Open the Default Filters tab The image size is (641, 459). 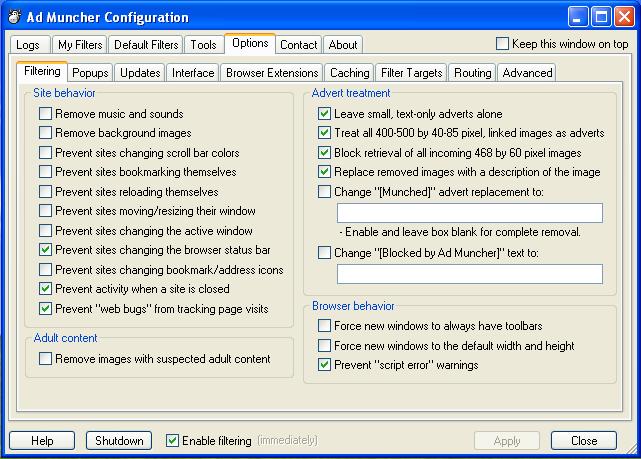146,45
